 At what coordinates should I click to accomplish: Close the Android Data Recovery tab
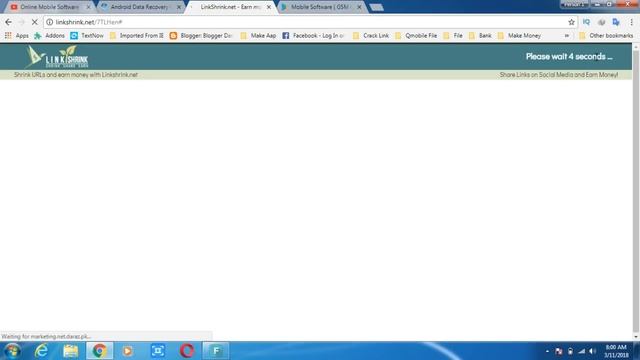179,7
